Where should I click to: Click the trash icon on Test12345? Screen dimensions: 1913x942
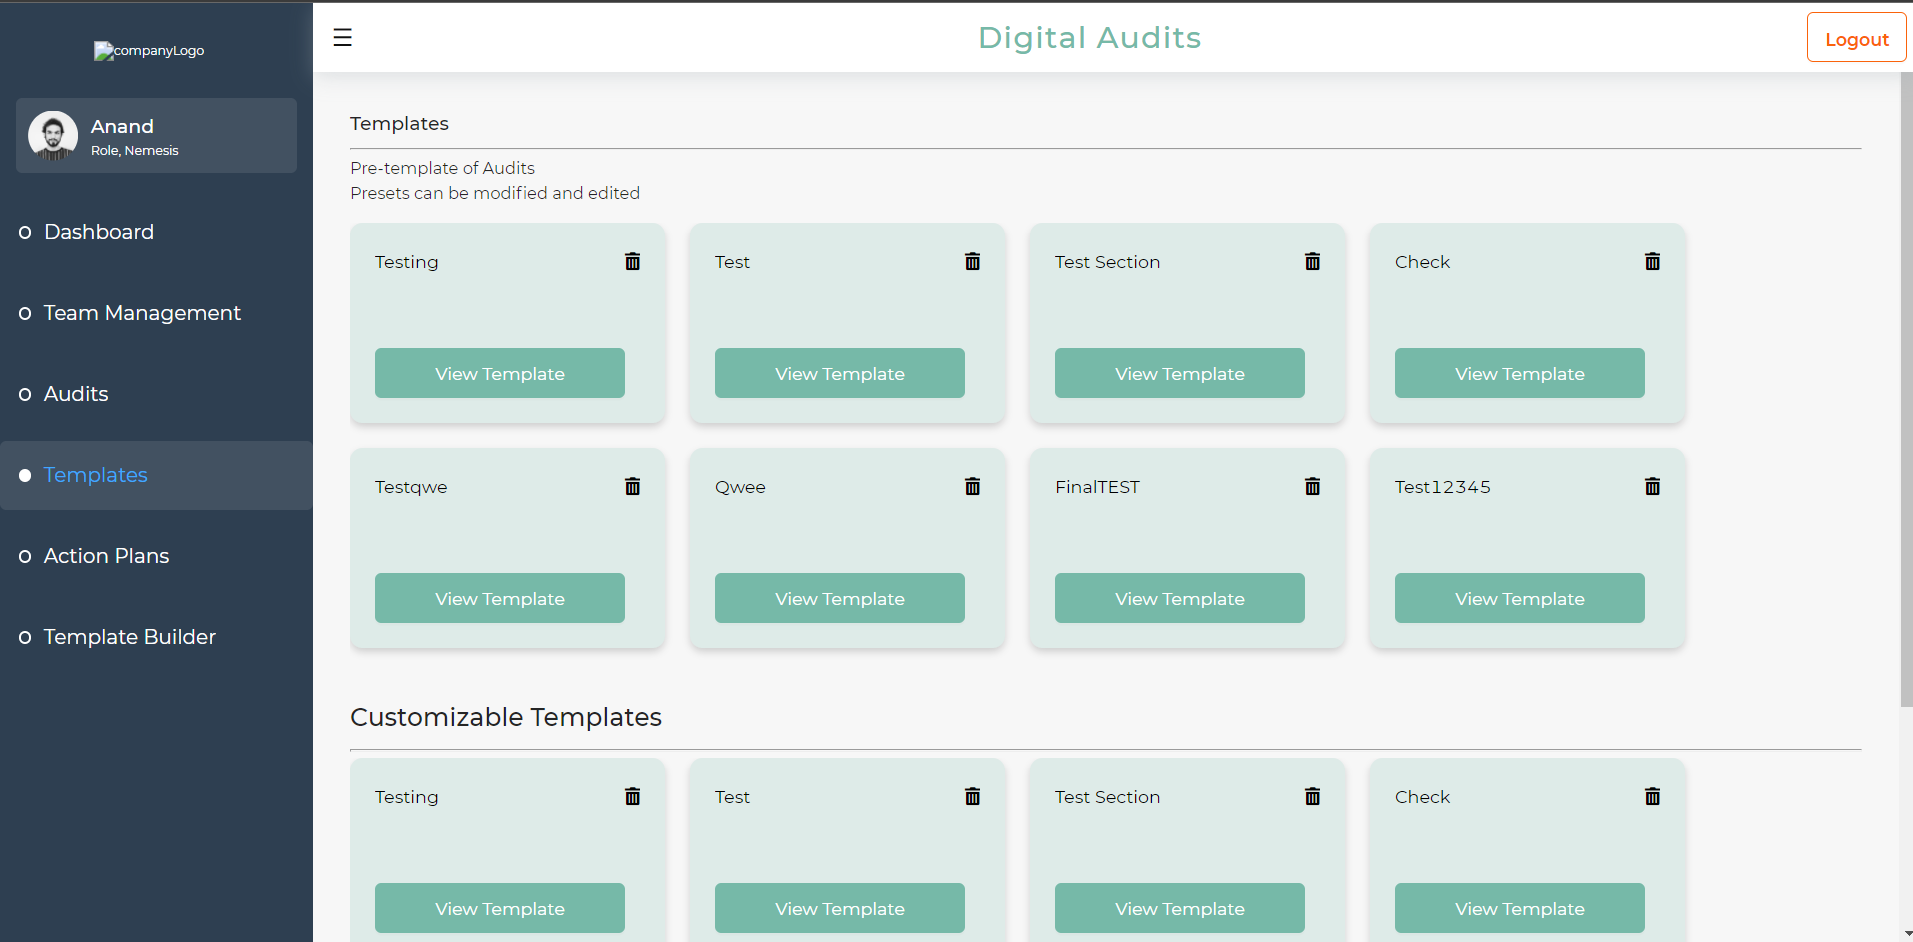[x=1653, y=486]
